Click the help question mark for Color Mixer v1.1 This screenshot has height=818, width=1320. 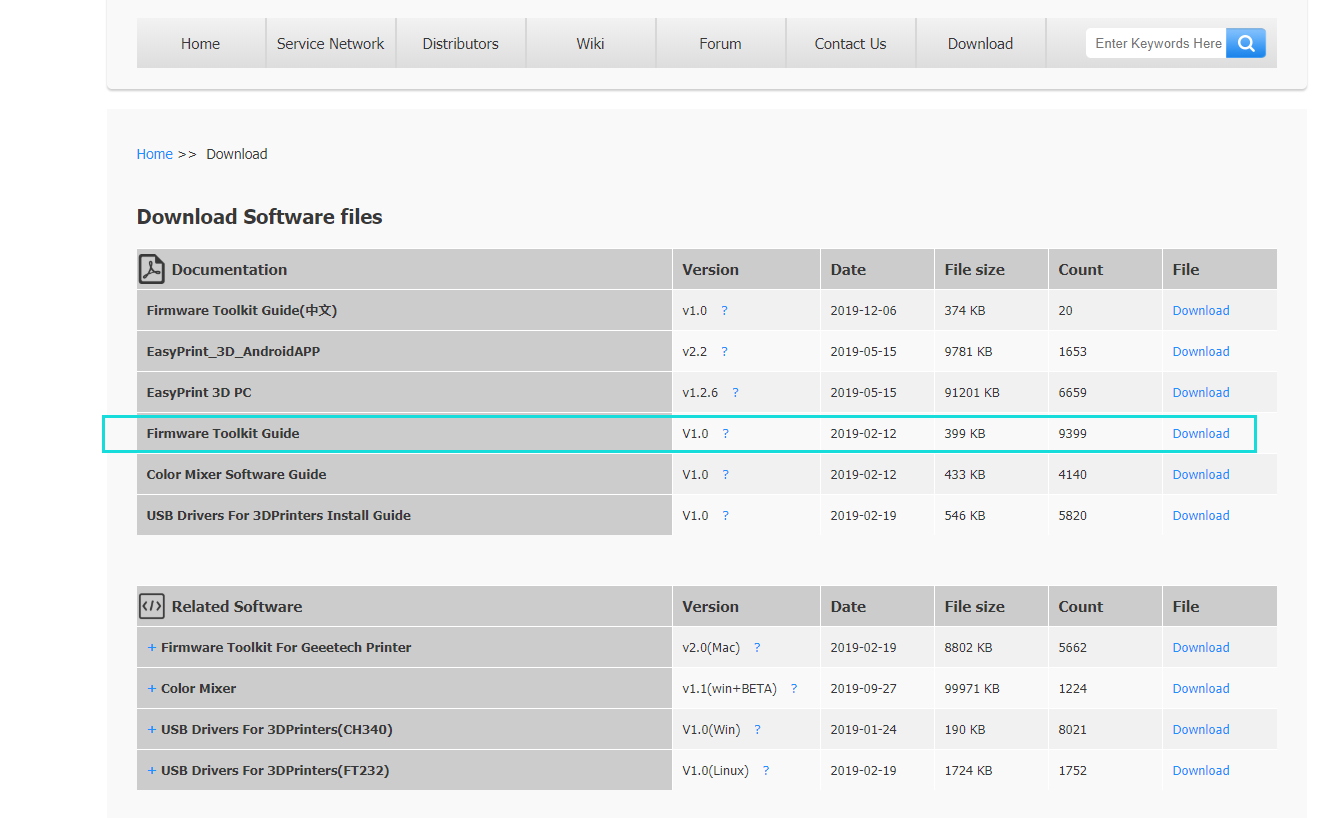[x=794, y=689]
